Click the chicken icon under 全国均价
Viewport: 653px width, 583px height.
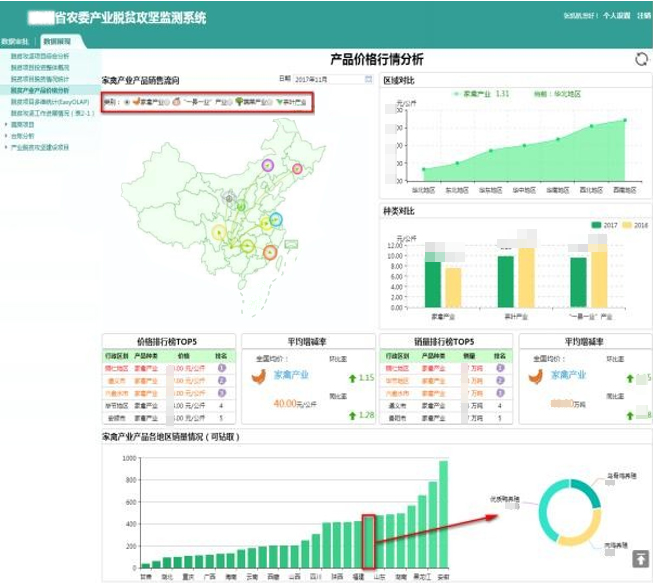click(x=260, y=378)
